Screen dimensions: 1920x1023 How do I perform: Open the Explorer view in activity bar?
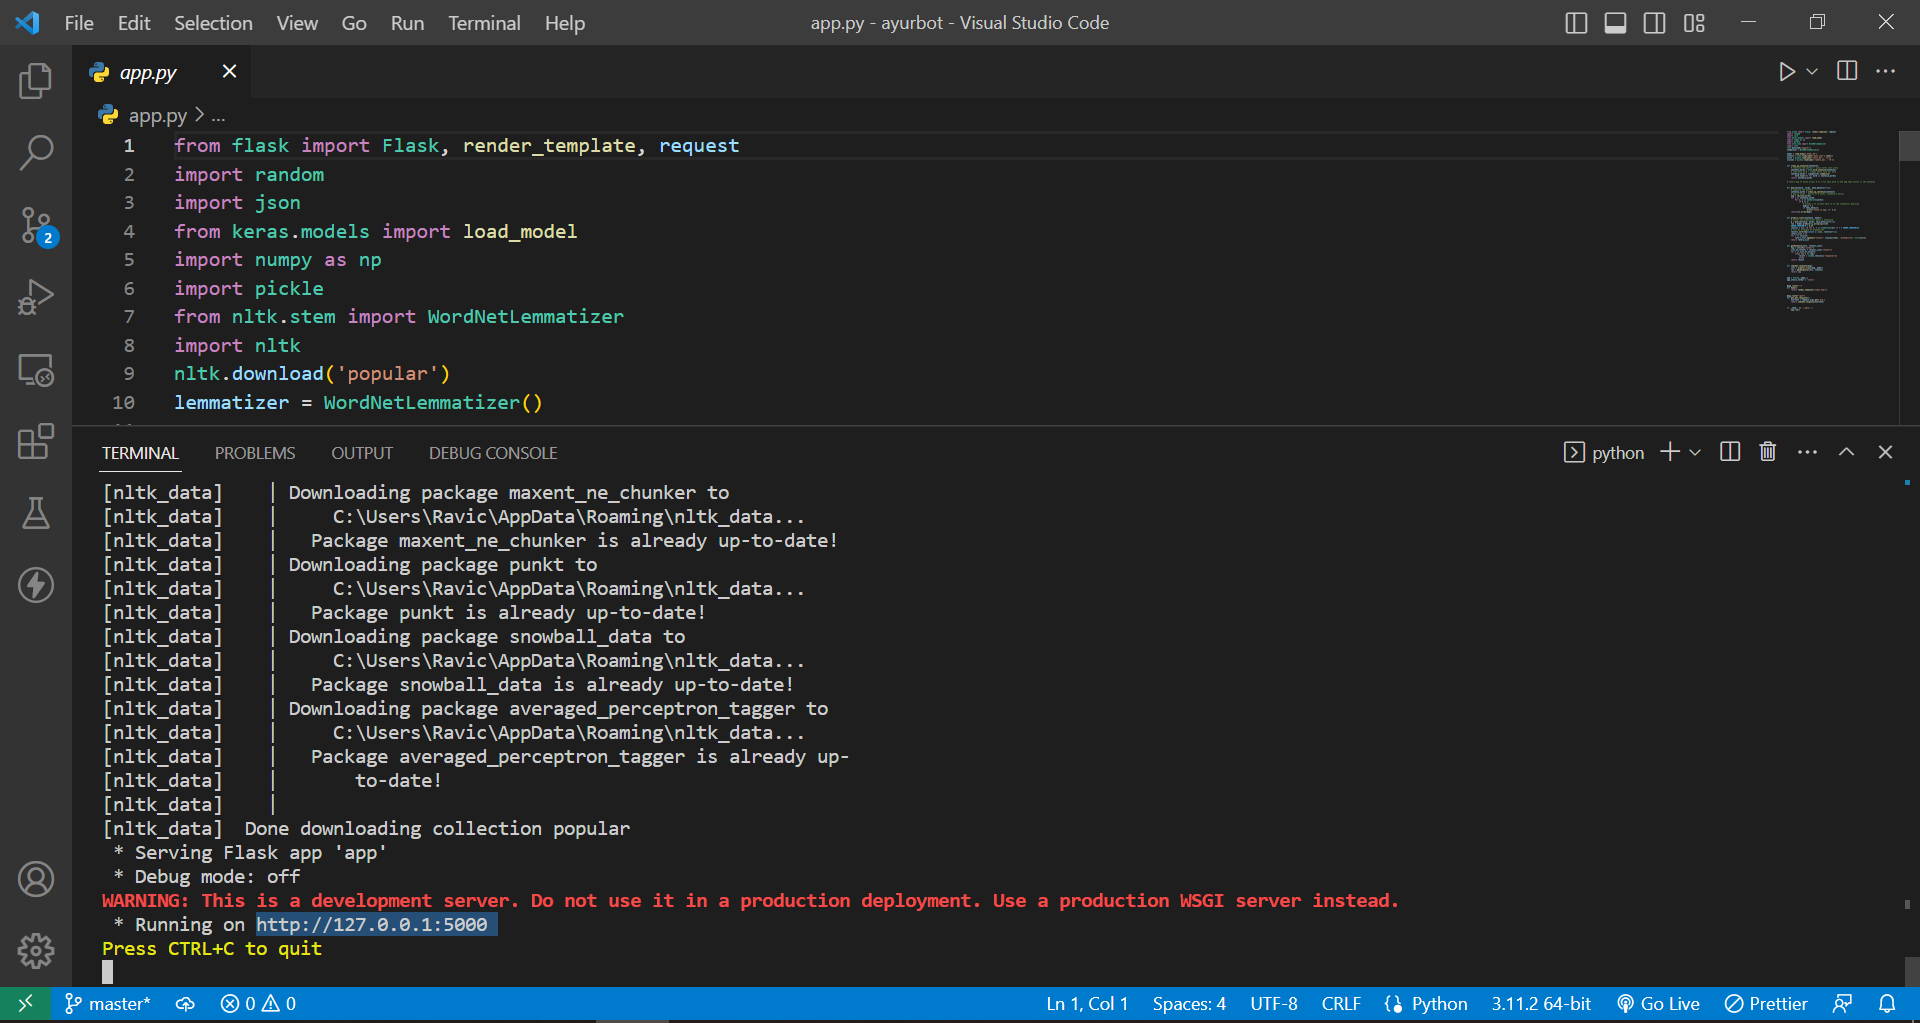click(36, 81)
